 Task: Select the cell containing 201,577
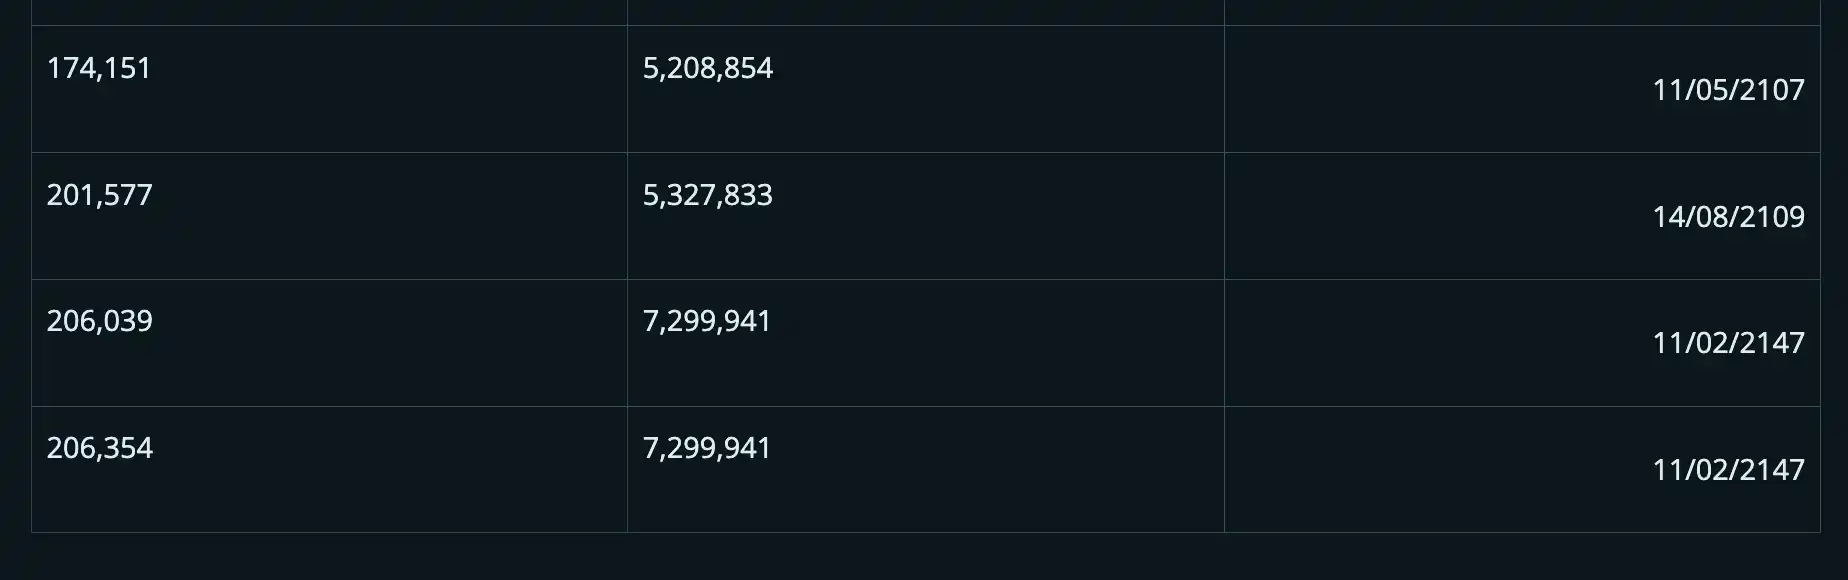(x=99, y=195)
